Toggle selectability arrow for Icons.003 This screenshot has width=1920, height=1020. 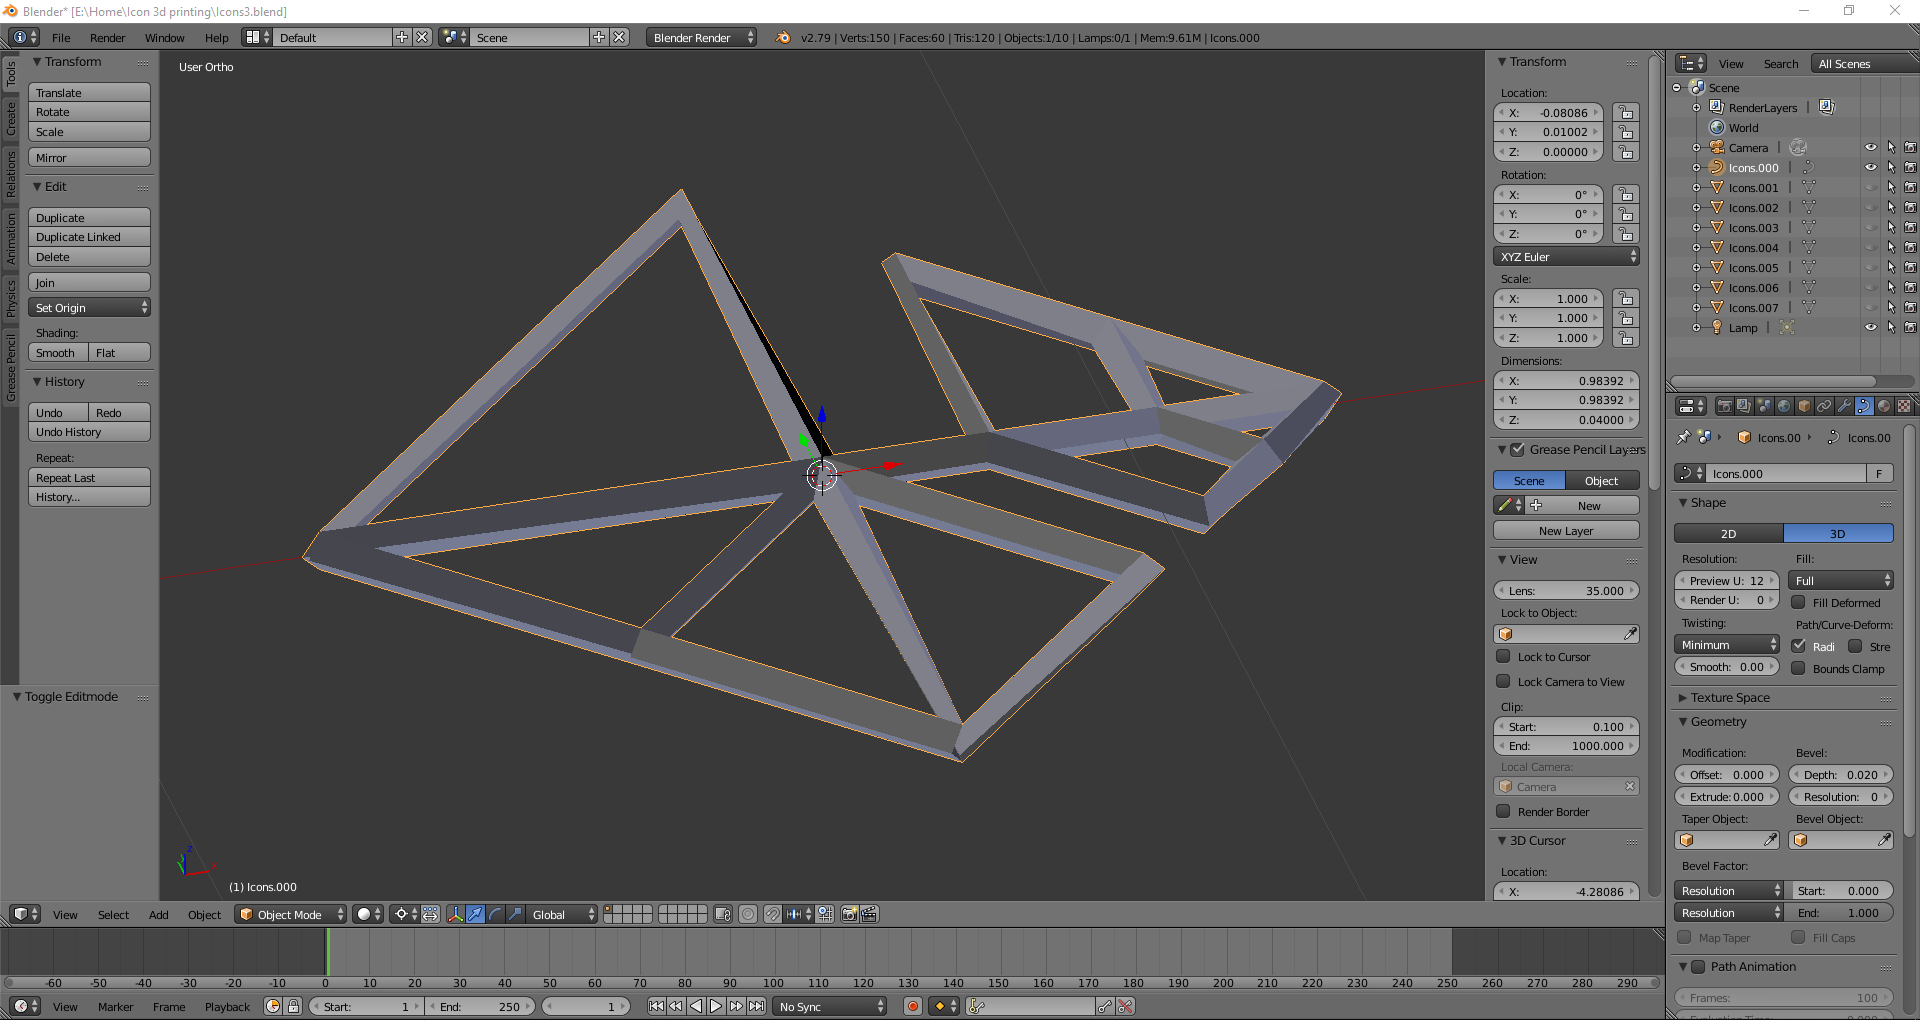tap(1891, 227)
